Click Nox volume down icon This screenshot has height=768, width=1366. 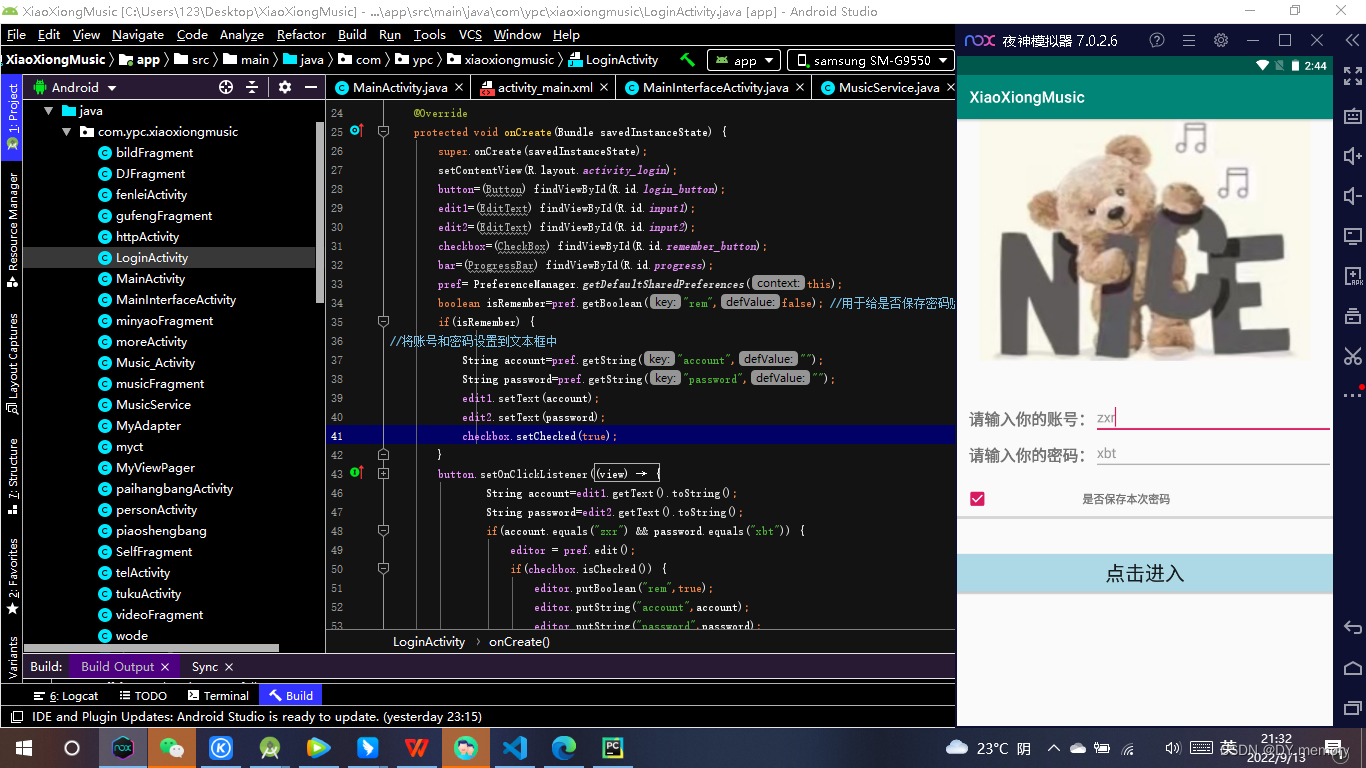click(1352, 196)
